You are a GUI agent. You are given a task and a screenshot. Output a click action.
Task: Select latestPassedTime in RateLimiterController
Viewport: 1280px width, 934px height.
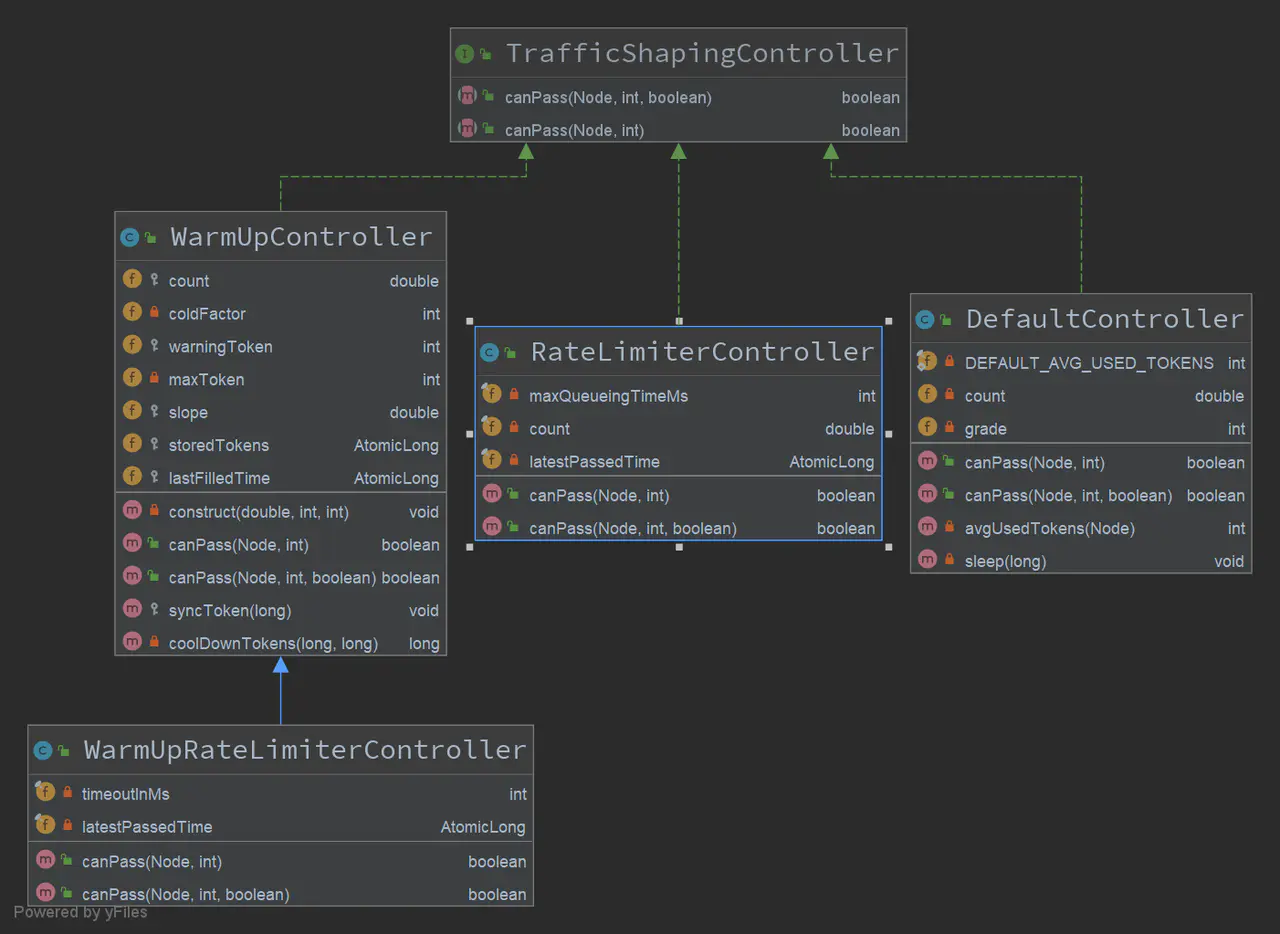(679, 462)
